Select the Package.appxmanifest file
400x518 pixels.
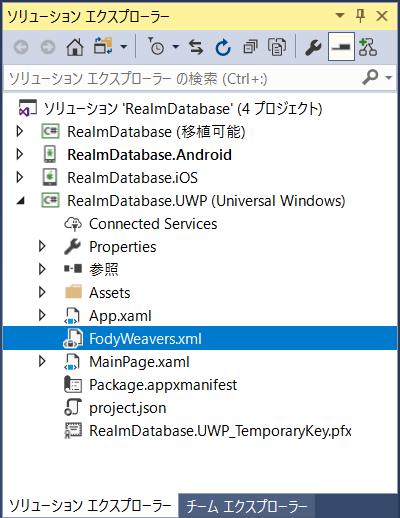pos(163,385)
